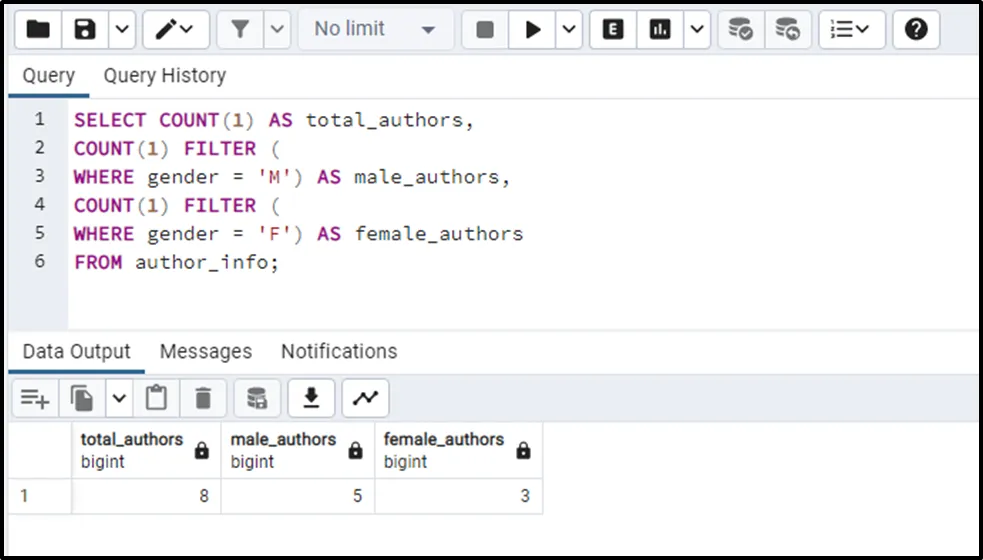The width and height of the screenshot is (983, 560).
Task: Open the No limit rows dropdown
Action: click(x=374, y=30)
